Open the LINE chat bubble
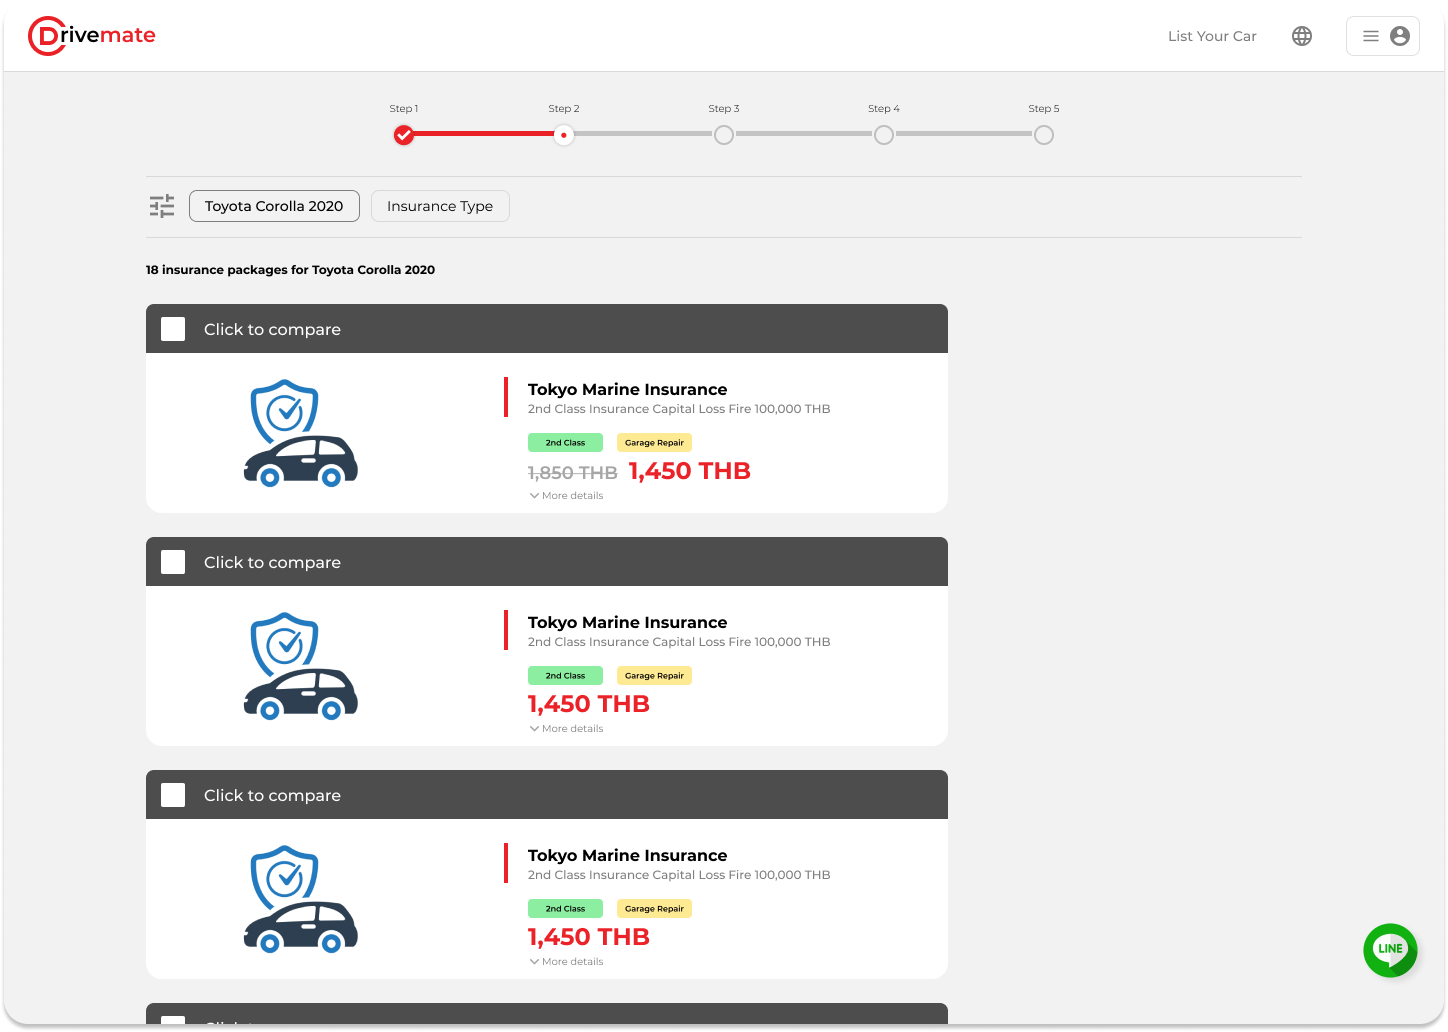The width and height of the screenshot is (1448, 1032). (x=1390, y=950)
